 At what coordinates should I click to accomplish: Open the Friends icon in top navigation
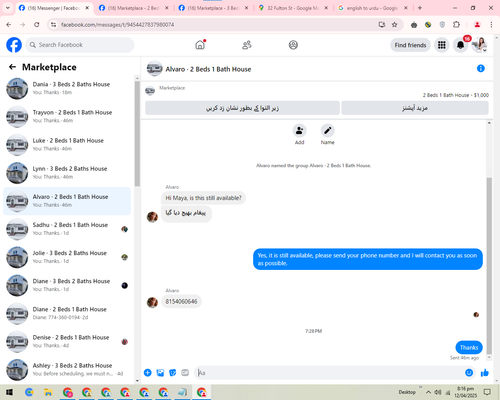247,45
